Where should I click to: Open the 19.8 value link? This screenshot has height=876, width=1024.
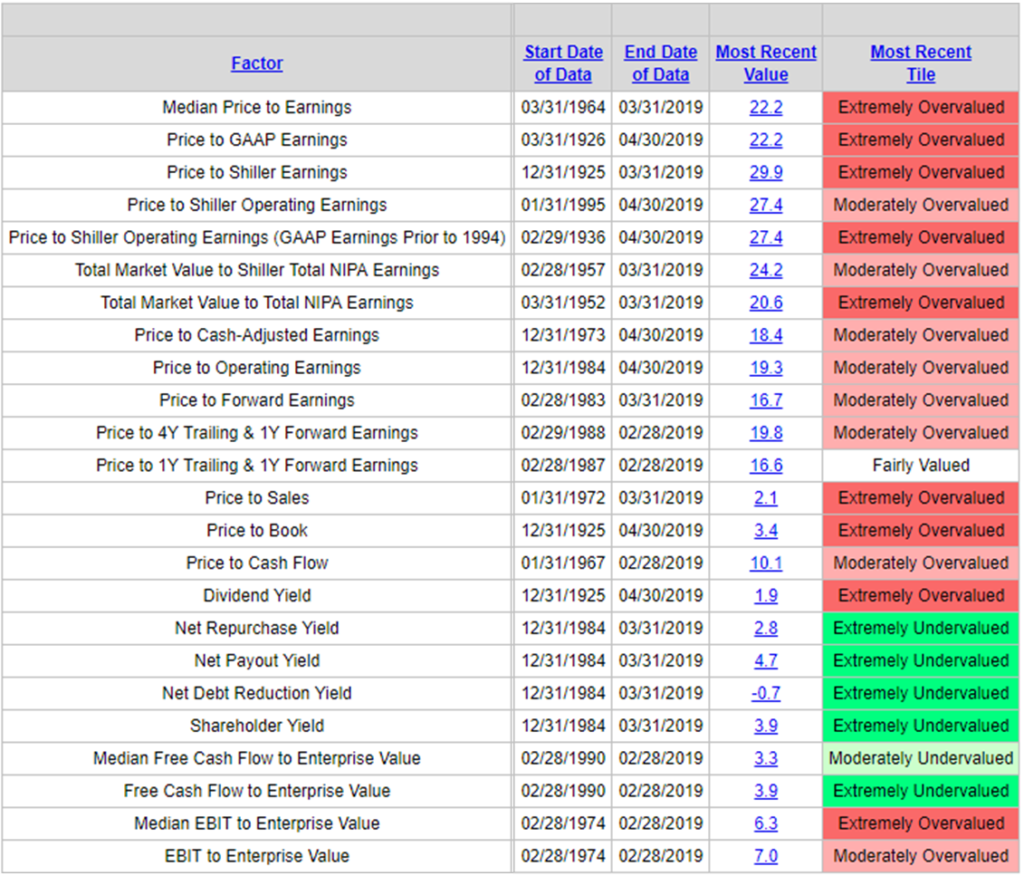pyautogui.click(x=766, y=433)
